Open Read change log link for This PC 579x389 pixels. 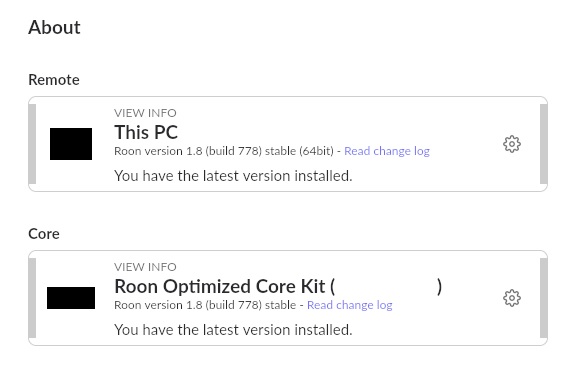pos(387,151)
